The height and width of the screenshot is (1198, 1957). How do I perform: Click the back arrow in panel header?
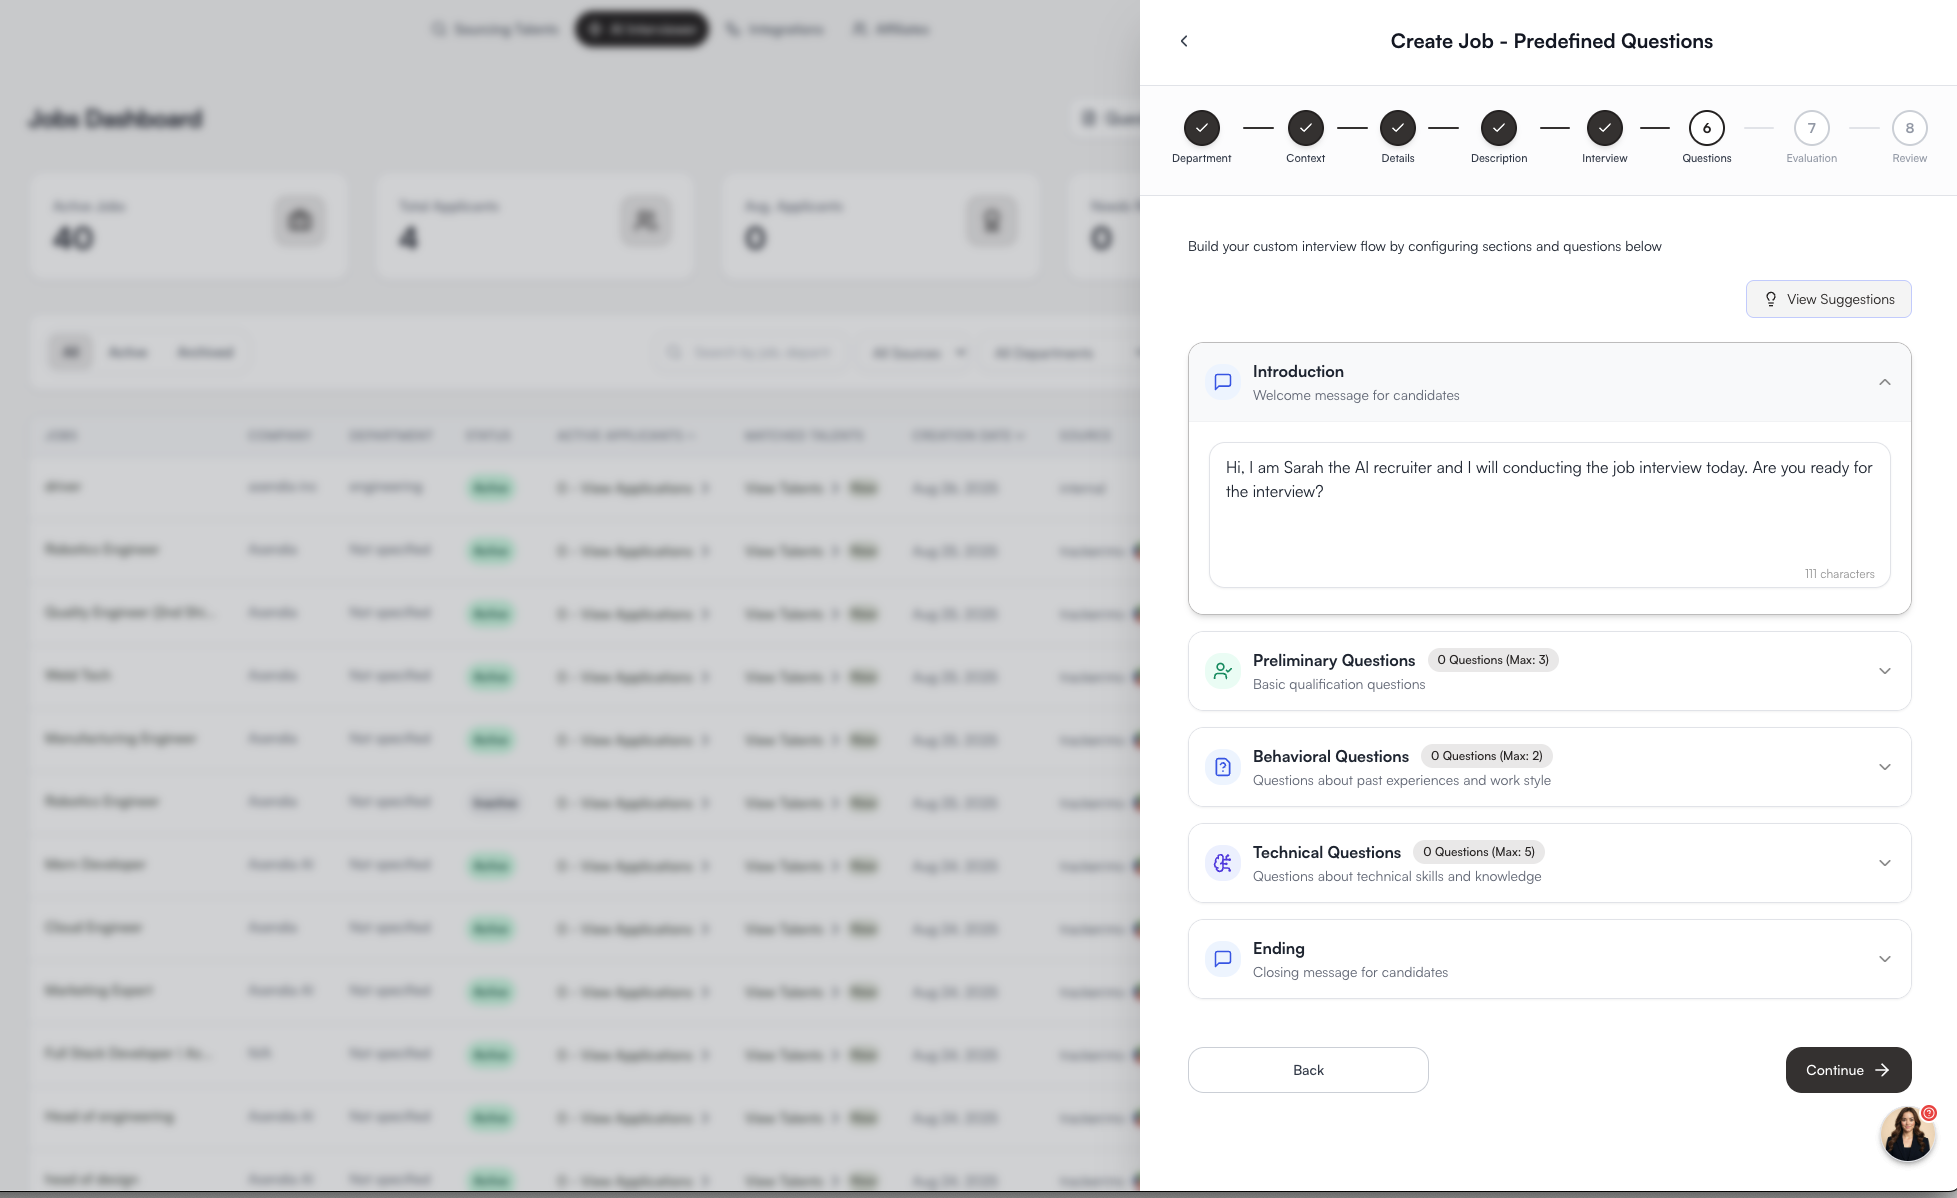click(1184, 41)
